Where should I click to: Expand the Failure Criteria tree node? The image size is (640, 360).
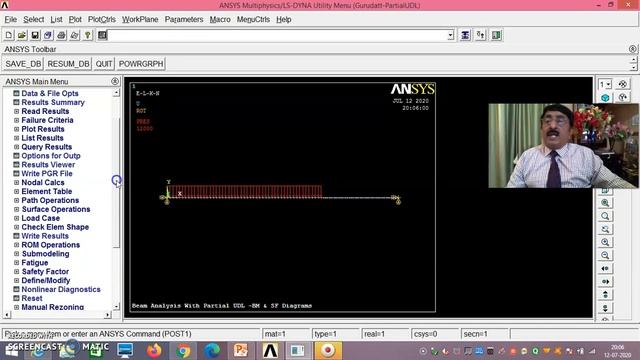pos(16,120)
